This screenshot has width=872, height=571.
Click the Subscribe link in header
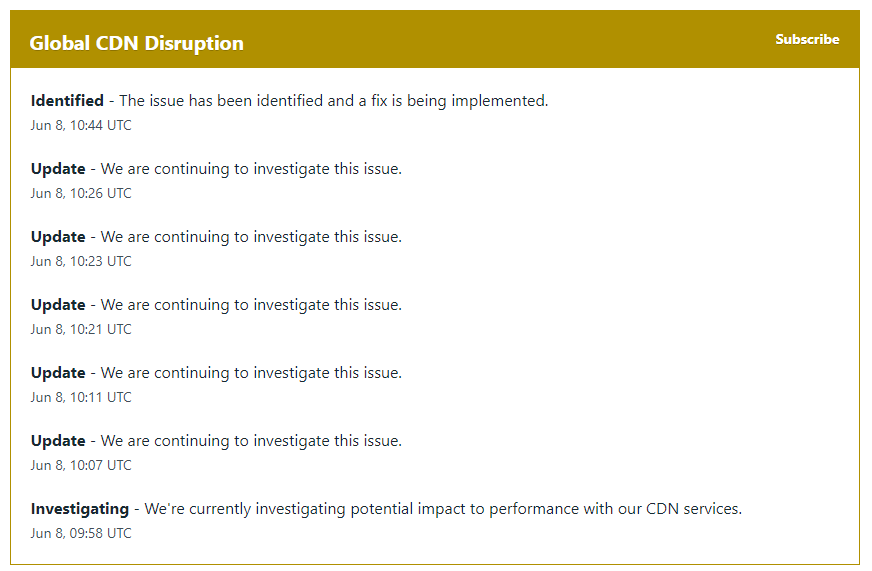(x=807, y=39)
